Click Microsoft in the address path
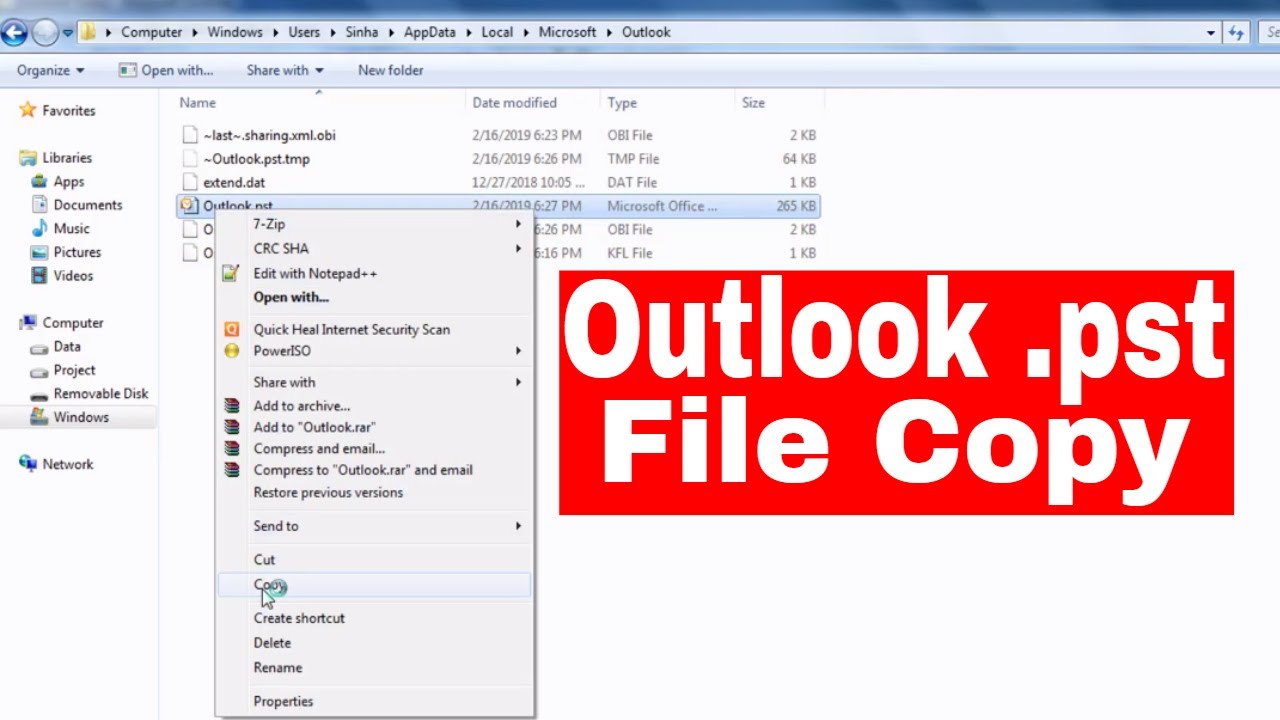Screen dimensions: 1280x720 coord(567,32)
